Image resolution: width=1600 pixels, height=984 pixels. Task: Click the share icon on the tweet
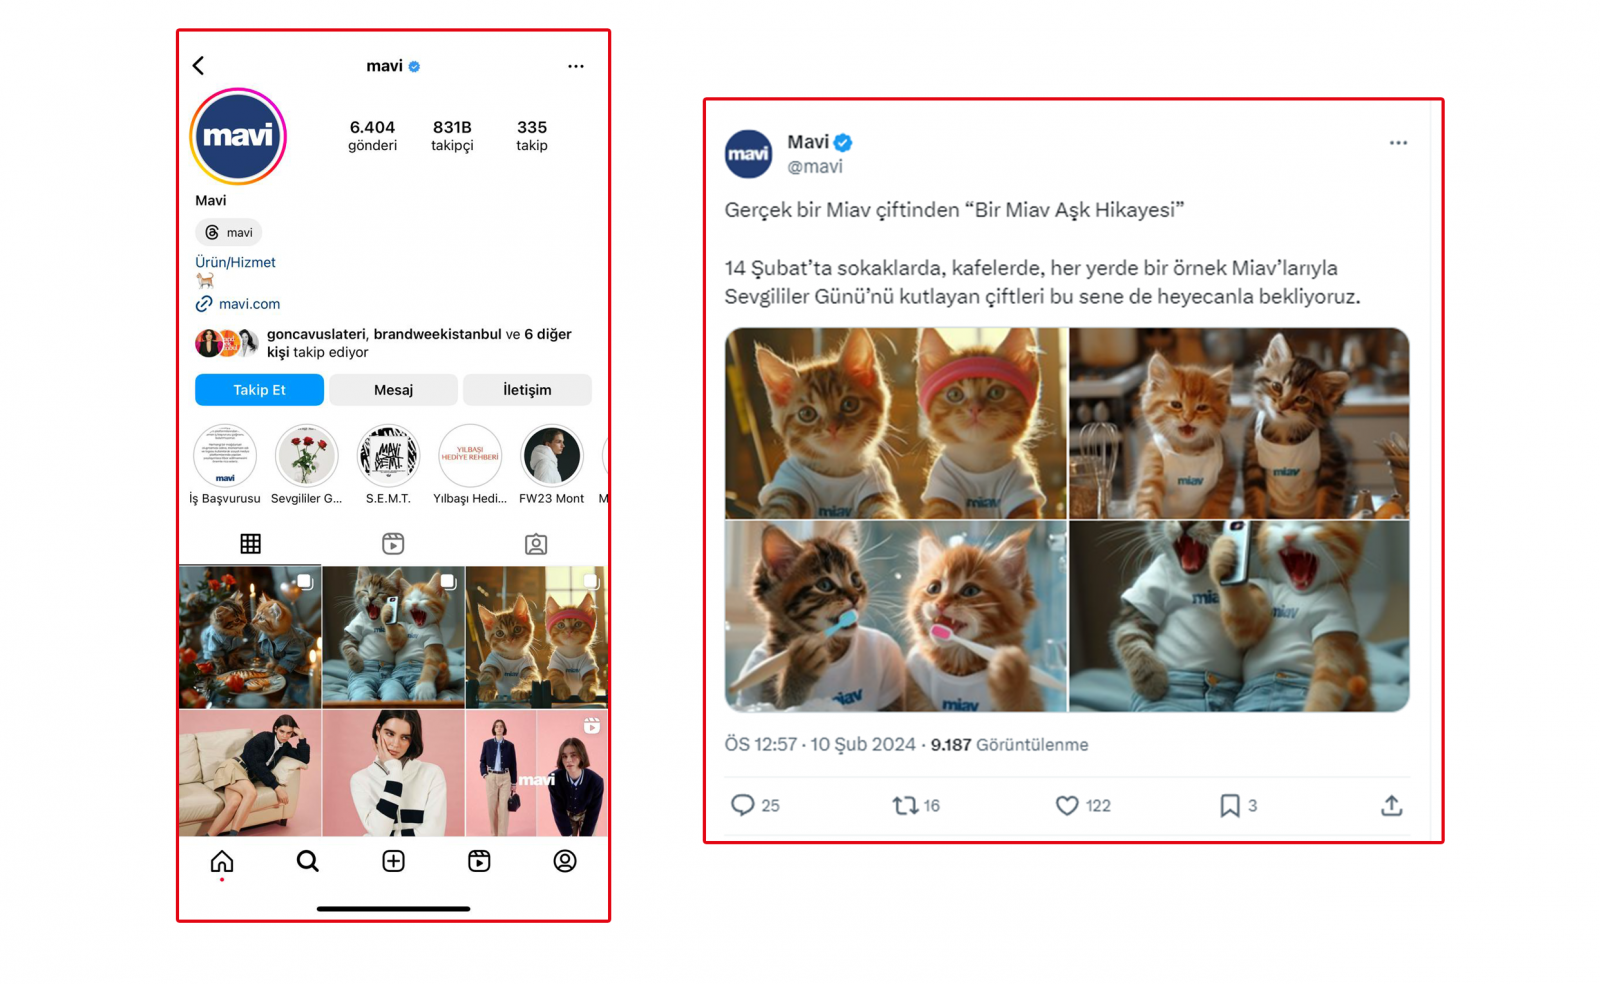(1391, 805)
